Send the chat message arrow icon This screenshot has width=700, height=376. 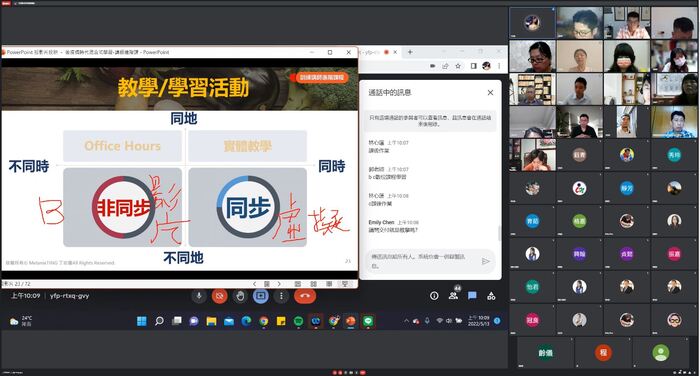[x=486, y=261]
